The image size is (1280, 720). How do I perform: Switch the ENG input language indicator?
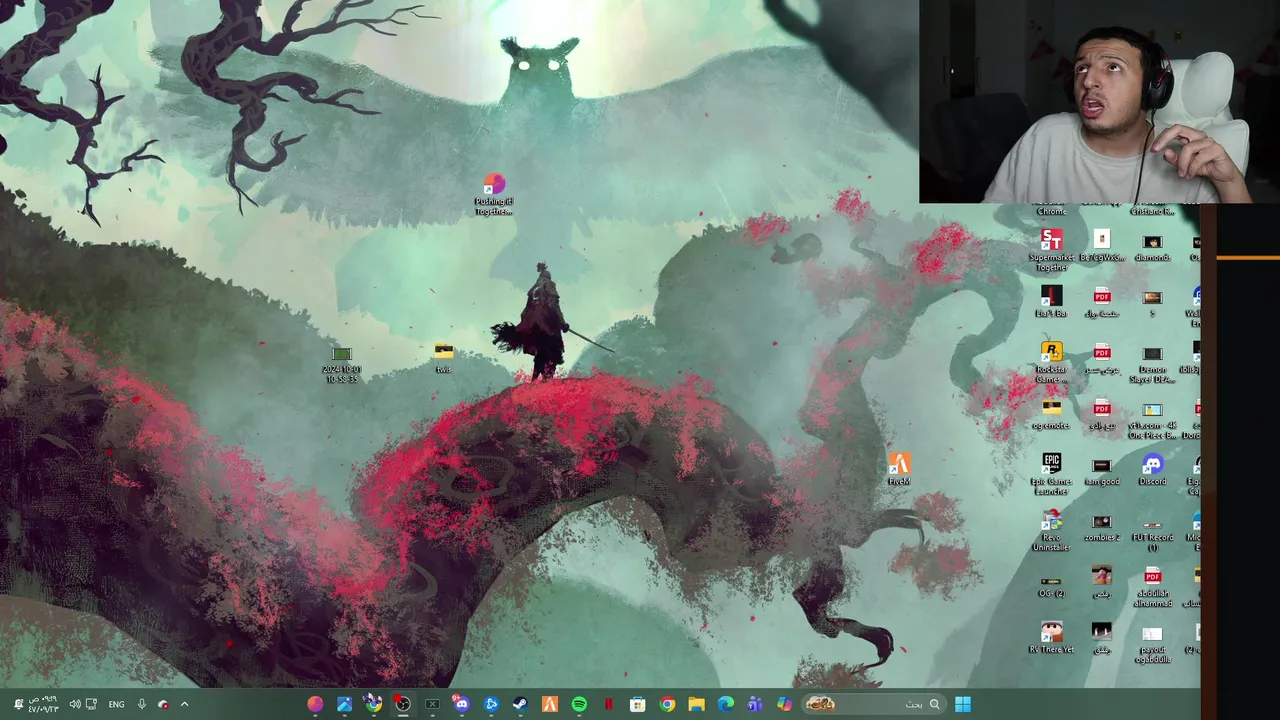click(116, 704)
